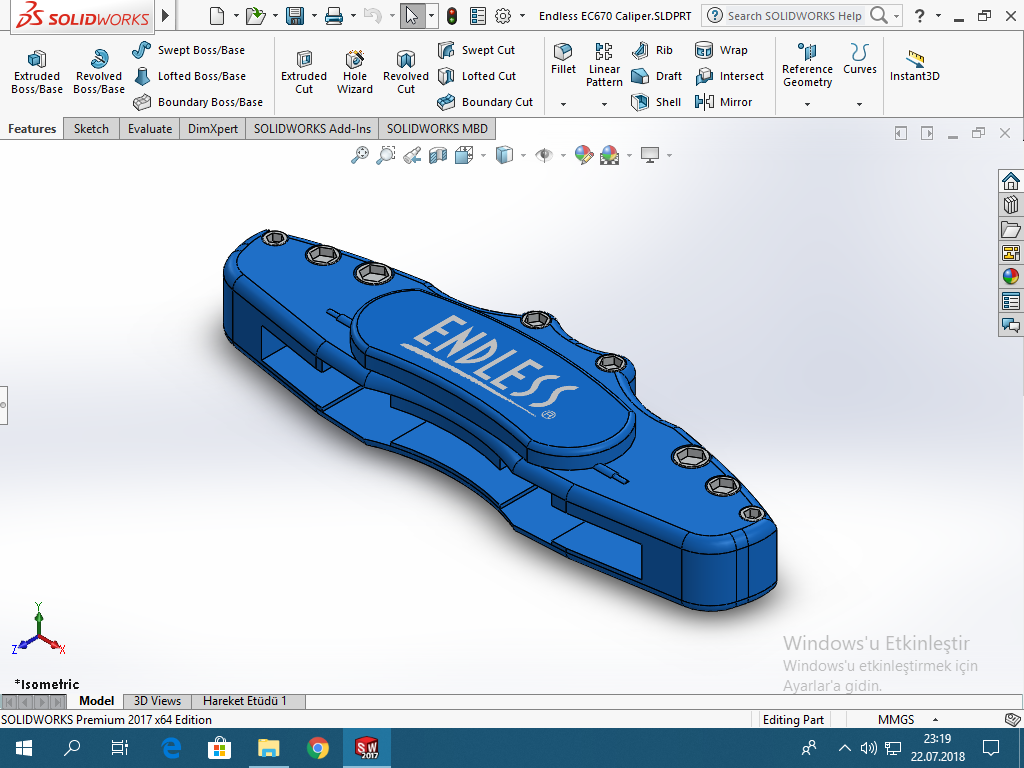Select the Swept Cut feature

[x=476, y=50]
